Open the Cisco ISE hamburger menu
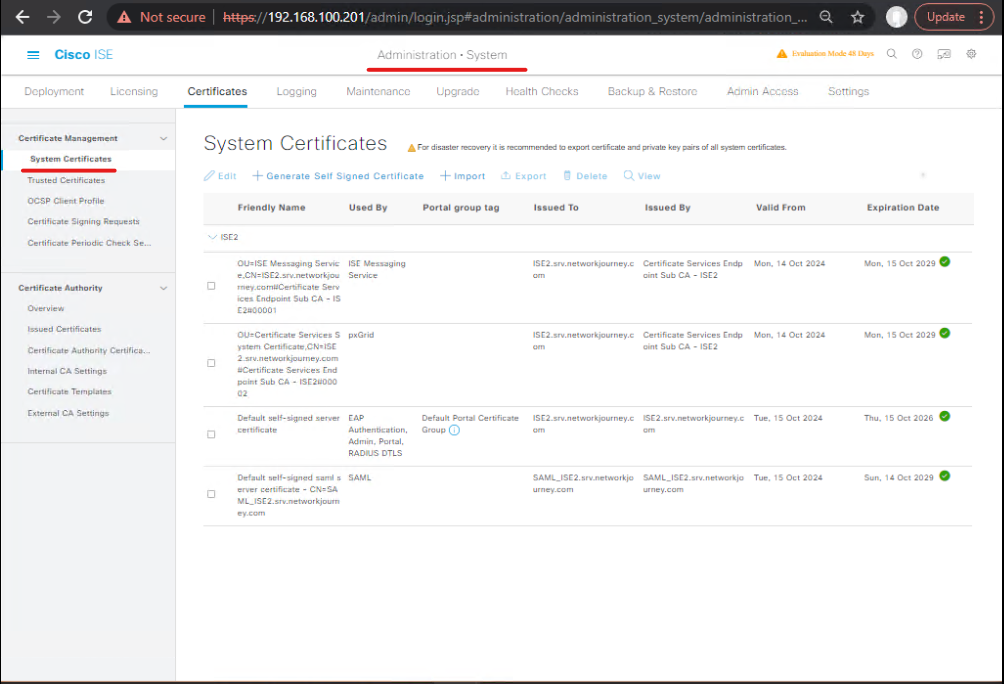The height and width of the screenshot is (684, 1004). click(33, 55)
